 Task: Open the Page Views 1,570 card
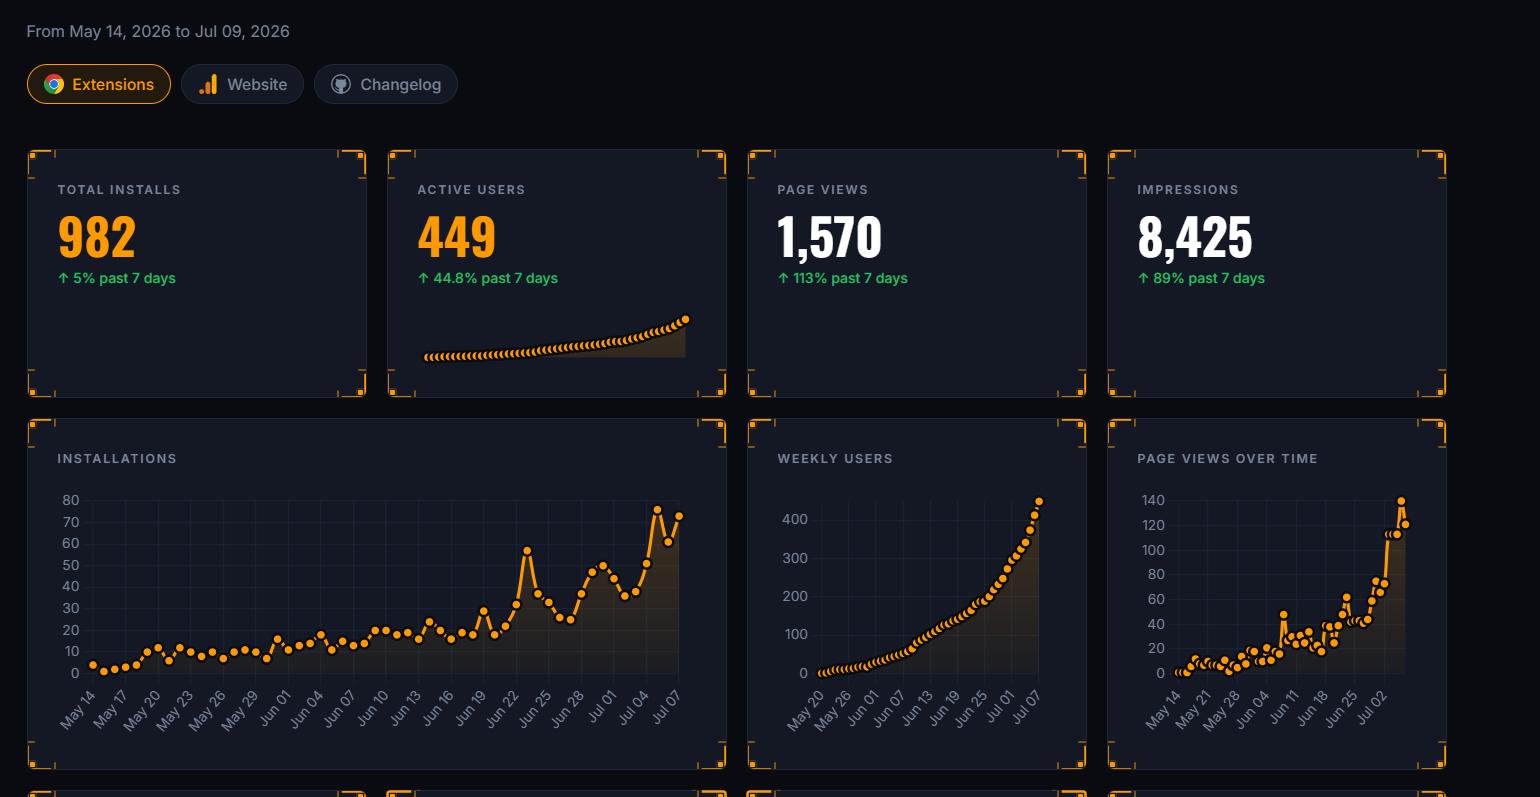point(917,274)
